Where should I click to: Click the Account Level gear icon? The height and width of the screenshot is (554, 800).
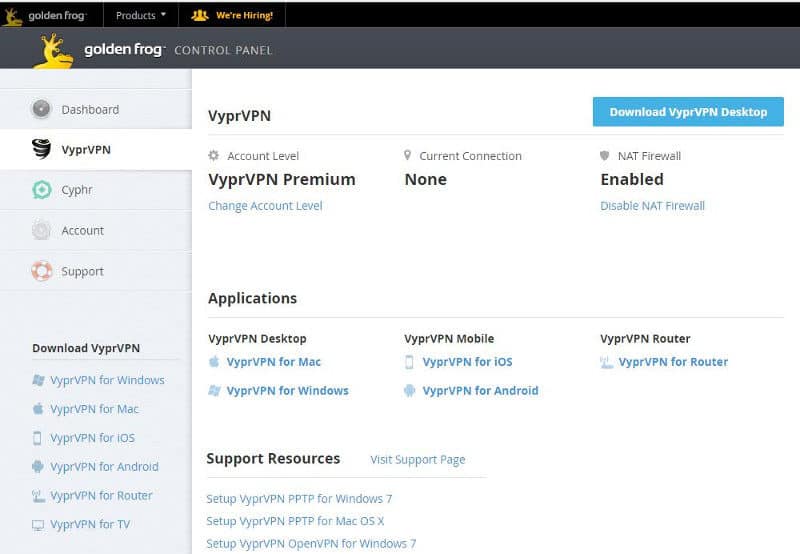(214, 155)
